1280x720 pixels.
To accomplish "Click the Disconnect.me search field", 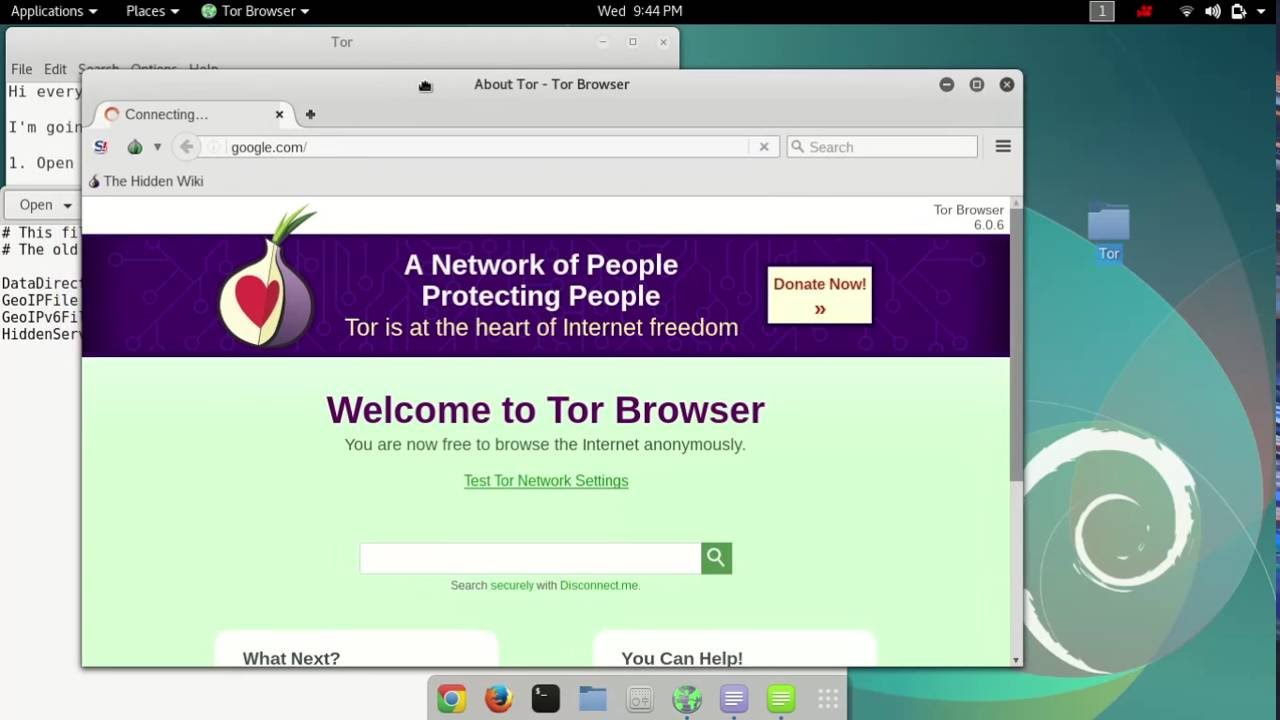I will [x=530, y=558].
